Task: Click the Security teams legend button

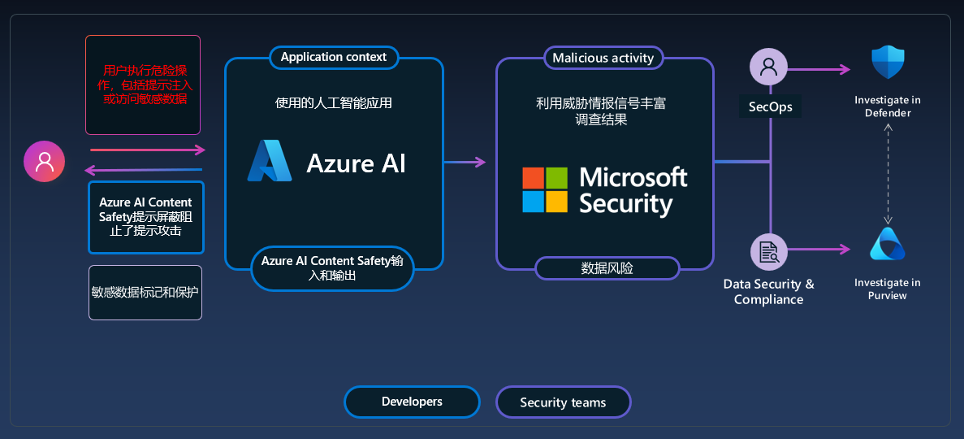Action: (563, 403)
